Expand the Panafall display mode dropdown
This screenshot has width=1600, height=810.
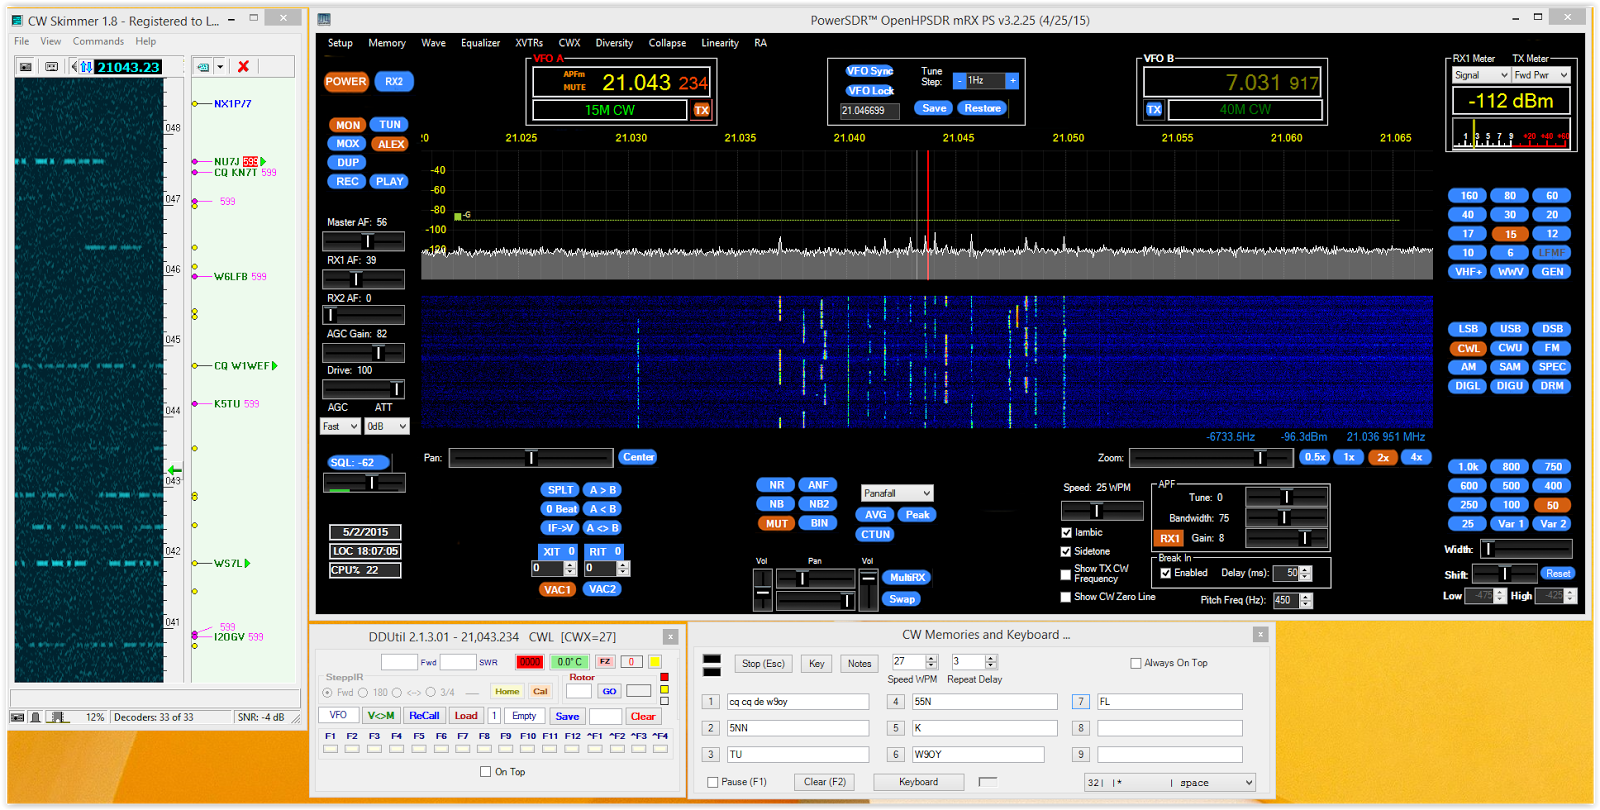pyautogui.click(x=897, y=493)
